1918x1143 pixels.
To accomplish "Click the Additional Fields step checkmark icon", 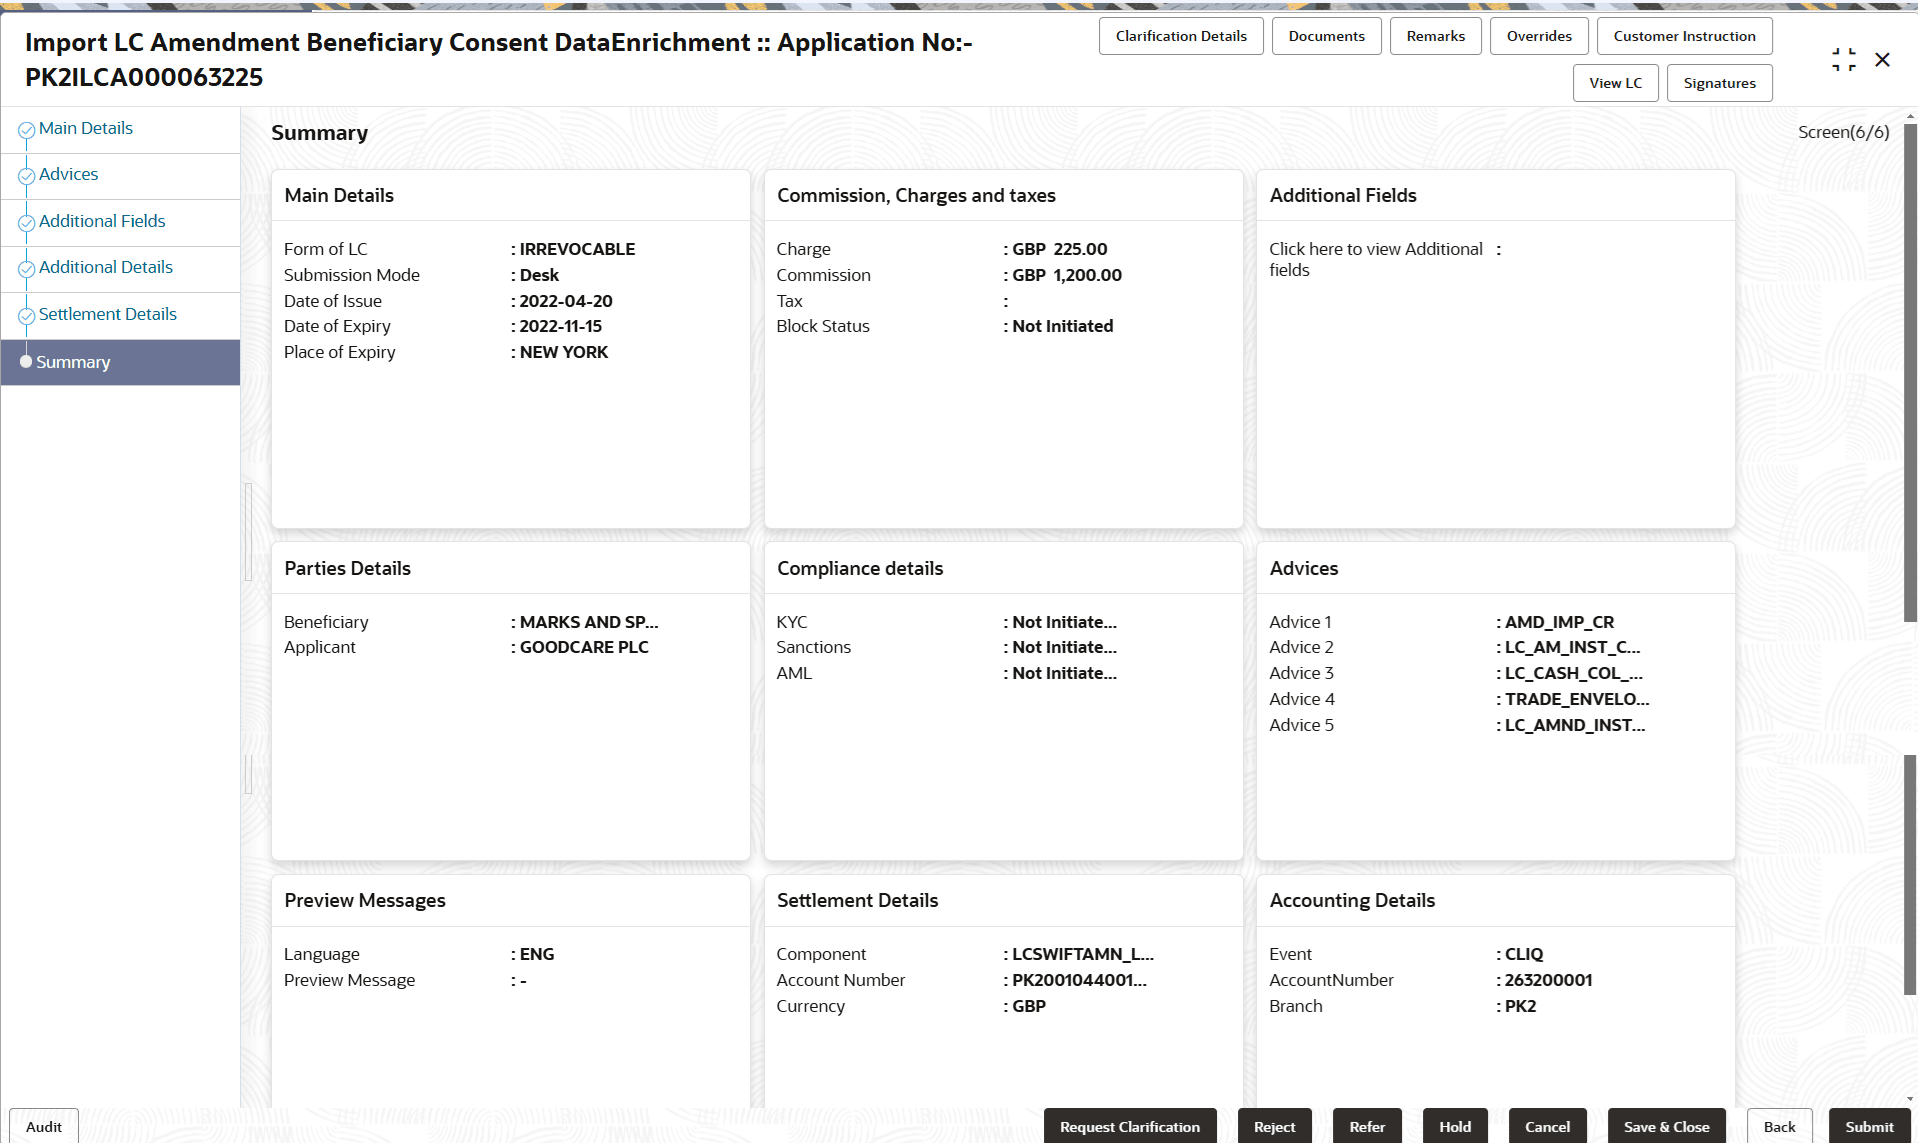I will pyautogui.click(x=27, y=223).
